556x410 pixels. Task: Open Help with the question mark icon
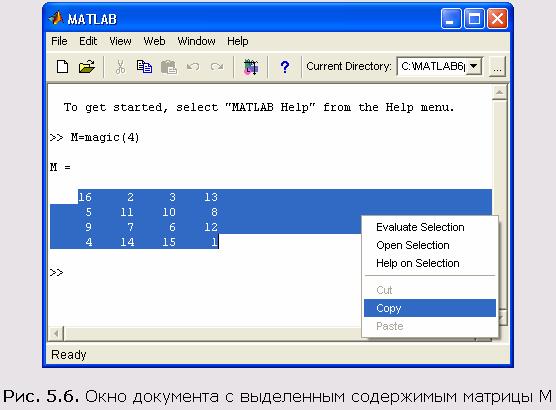[284, 67]
